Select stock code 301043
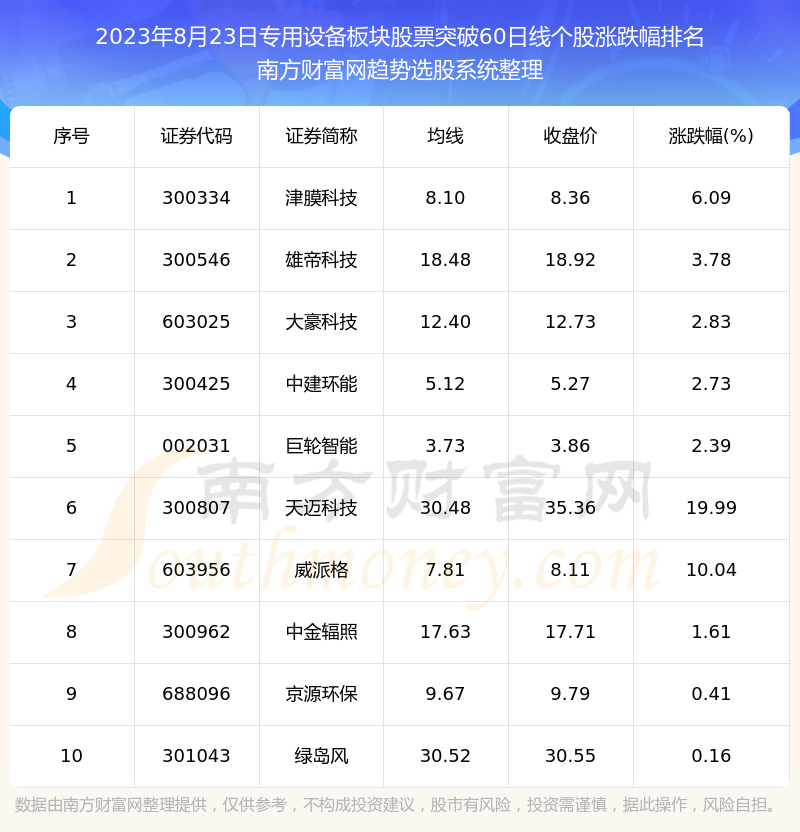This screenshot has width=800, height=832. click(196, 756)
